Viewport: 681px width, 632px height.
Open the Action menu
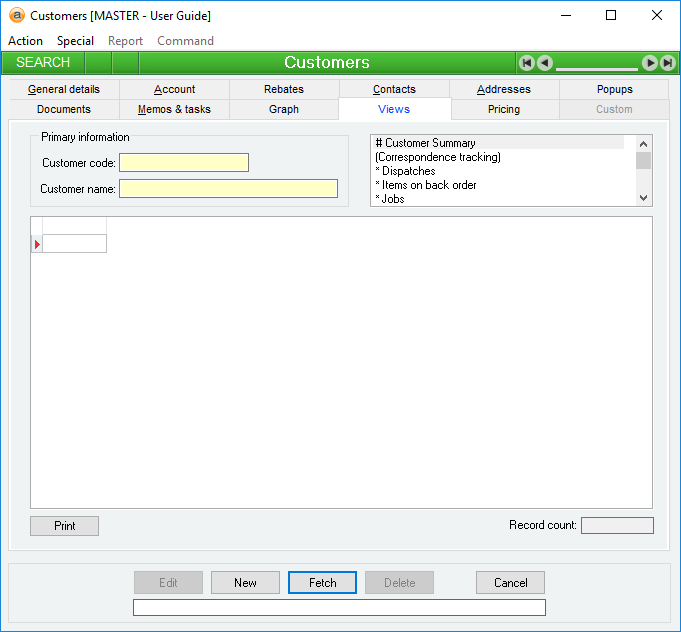coord(25,41)
